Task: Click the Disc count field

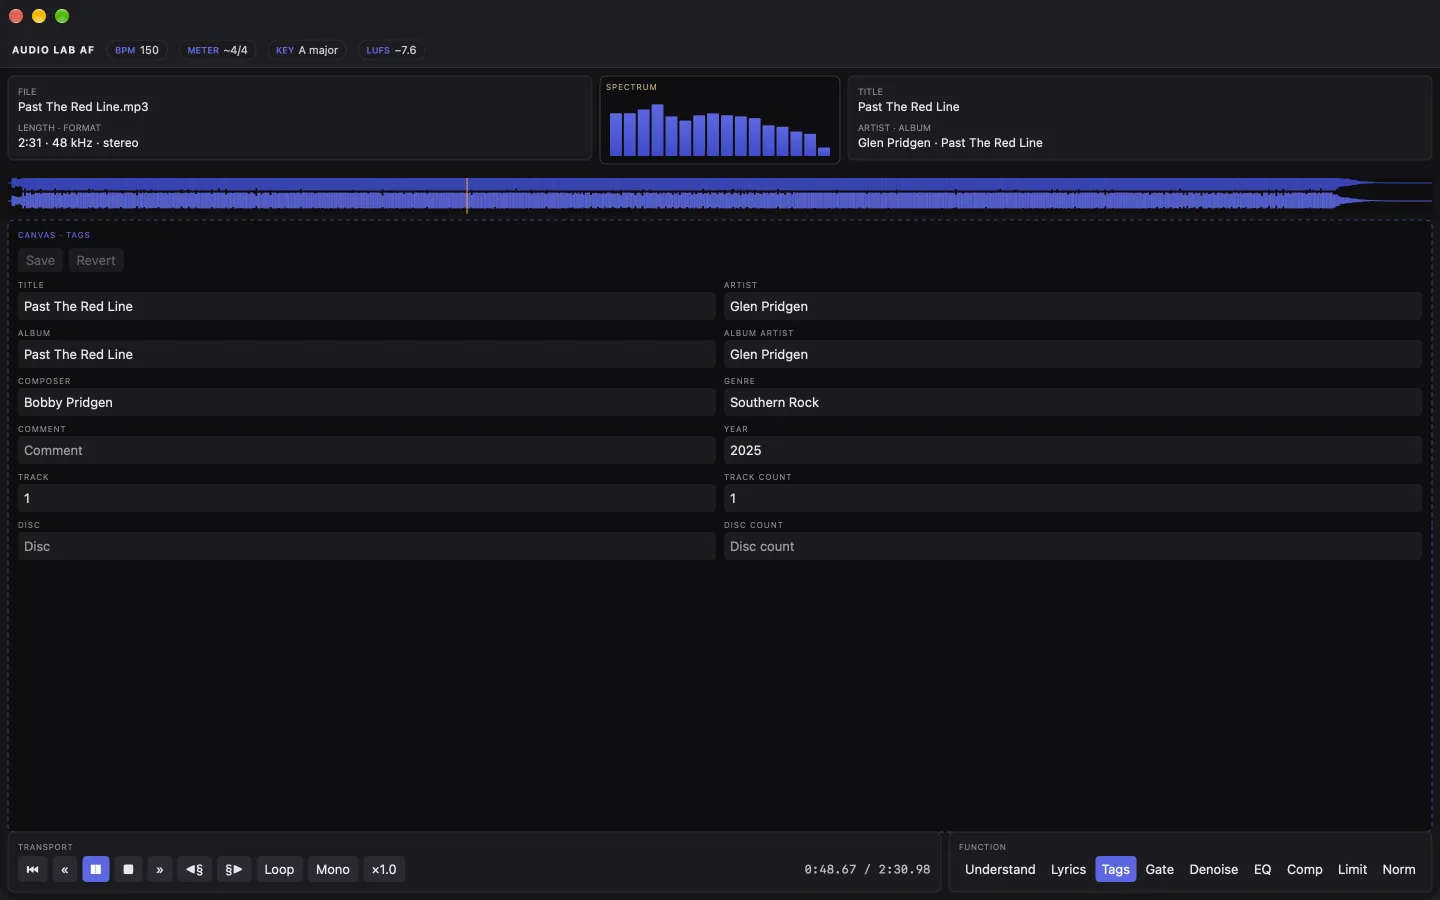Action: [x=1073, y=547]
